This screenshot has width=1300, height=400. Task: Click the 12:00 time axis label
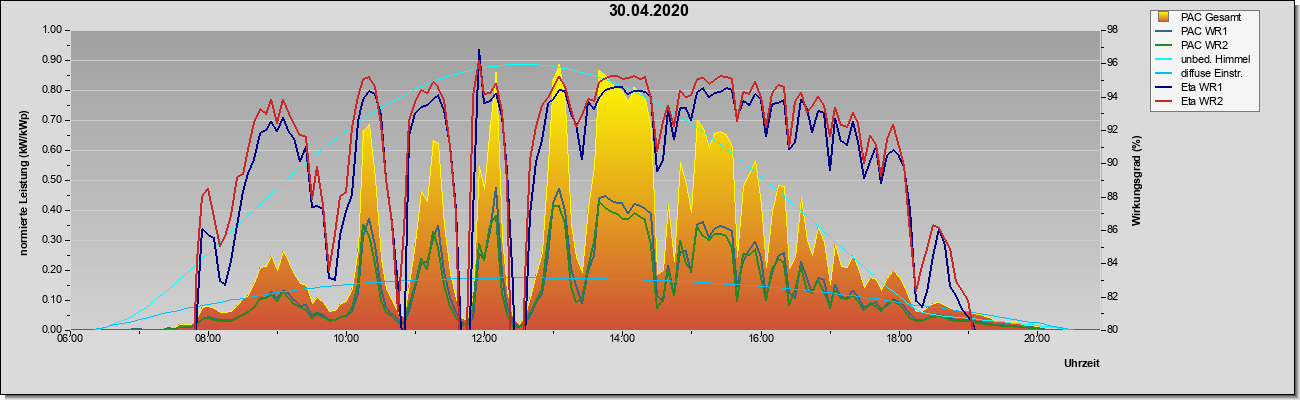[x=484, y=339]
